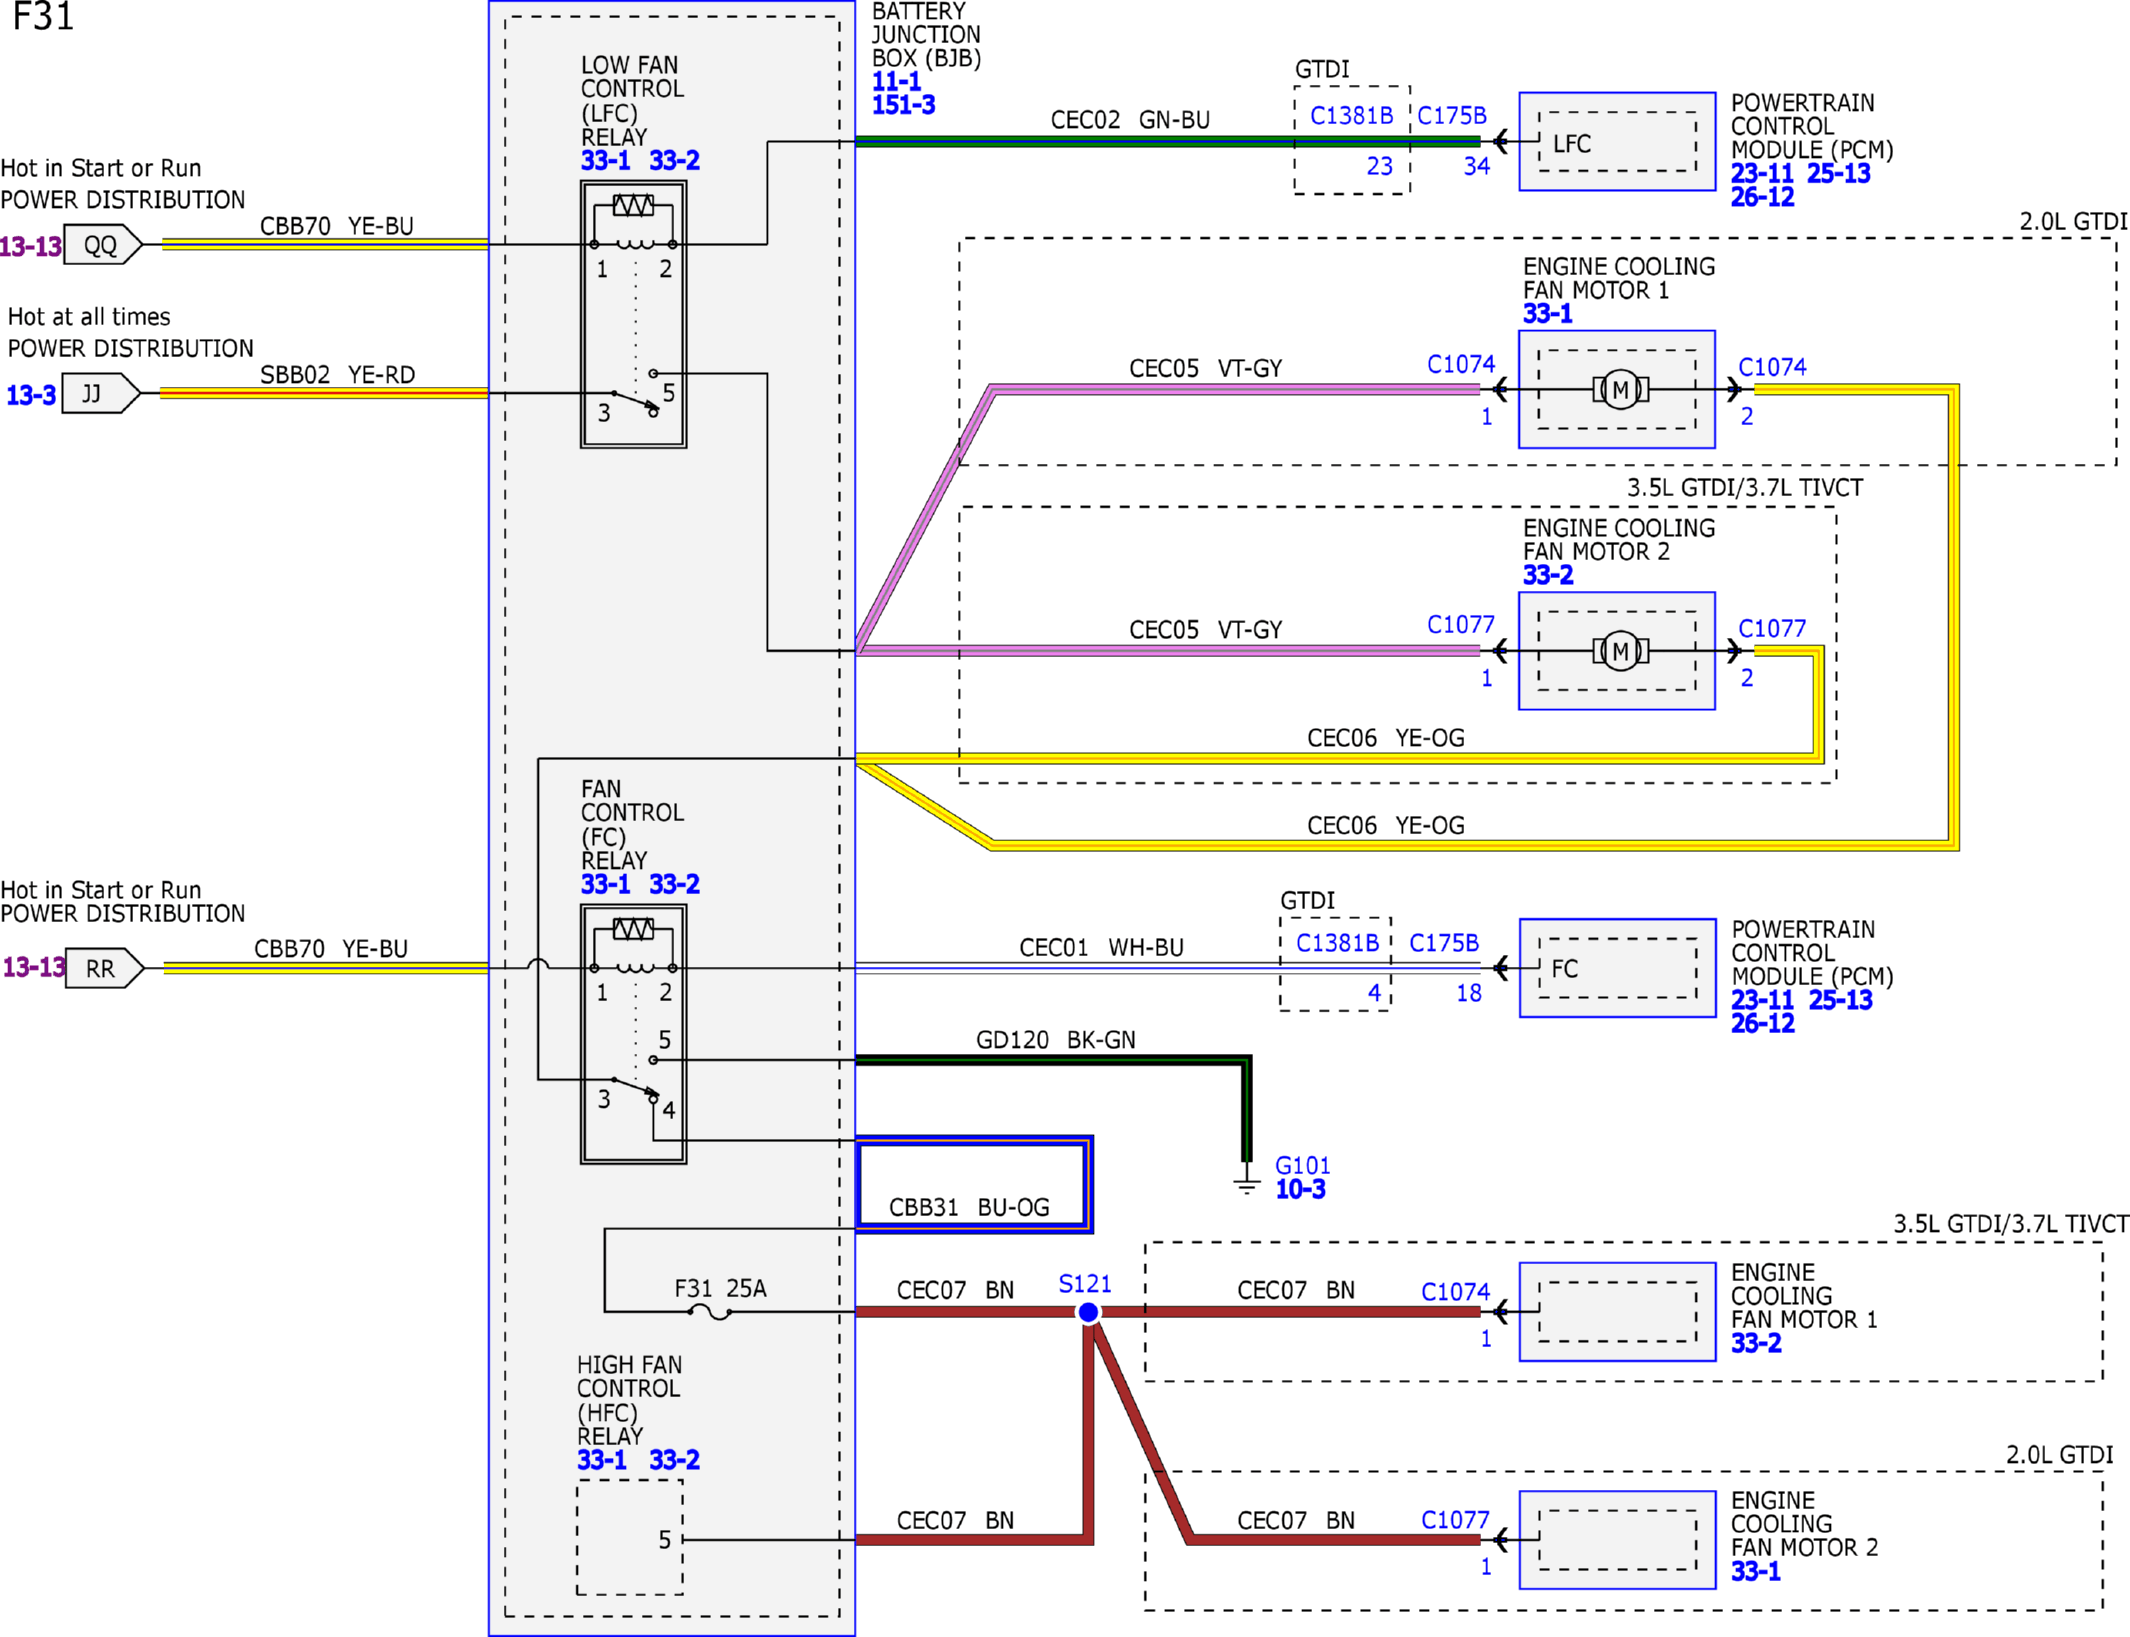Screen dimensions: 2130x1637
Task: Click the FC box in the PCM
Action: pos(1617,968)
